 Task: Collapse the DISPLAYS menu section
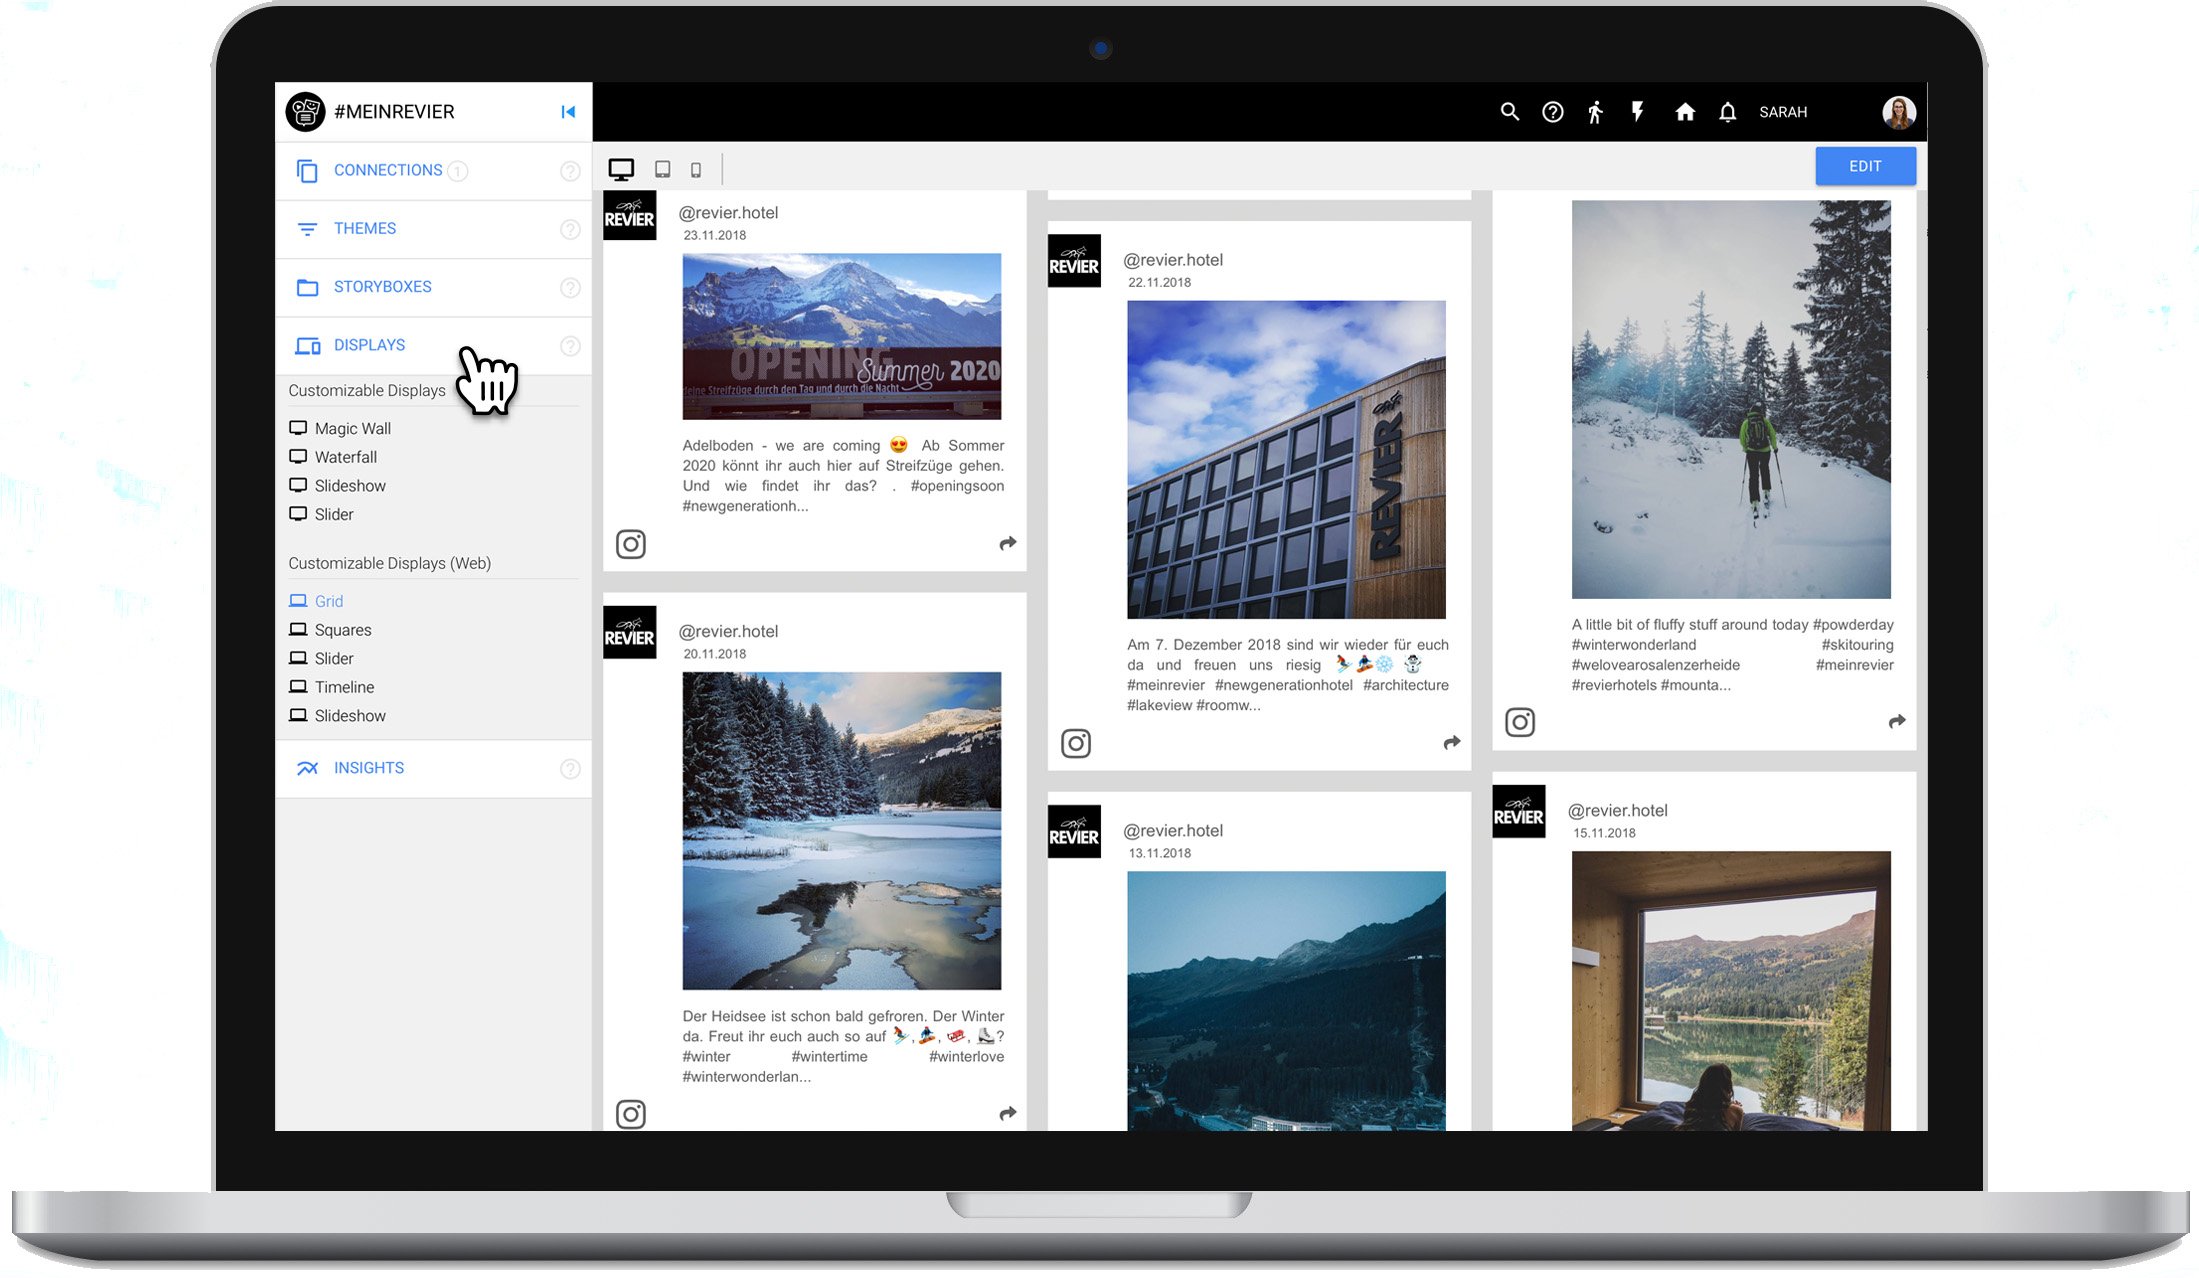pyautogui.click(x=433, y=345)
